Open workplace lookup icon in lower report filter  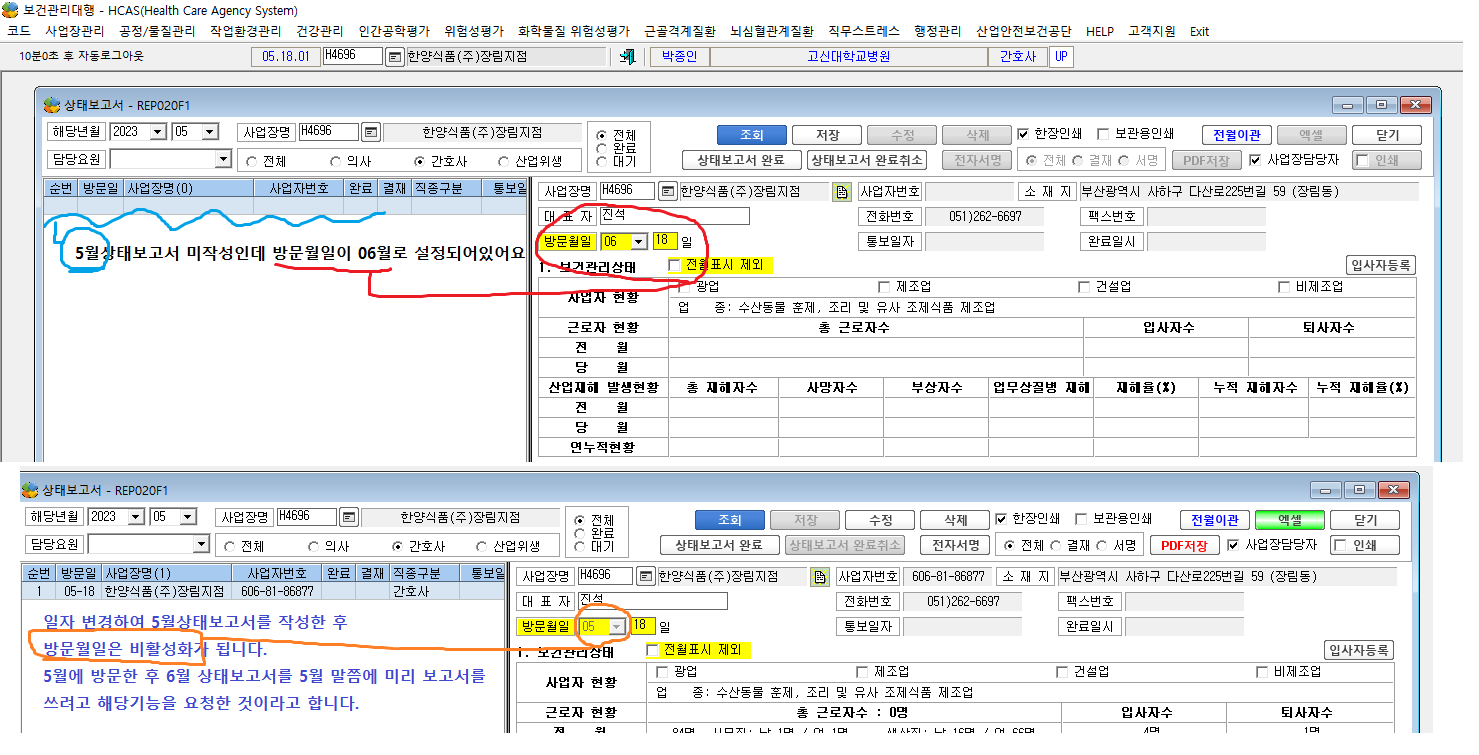348,517
